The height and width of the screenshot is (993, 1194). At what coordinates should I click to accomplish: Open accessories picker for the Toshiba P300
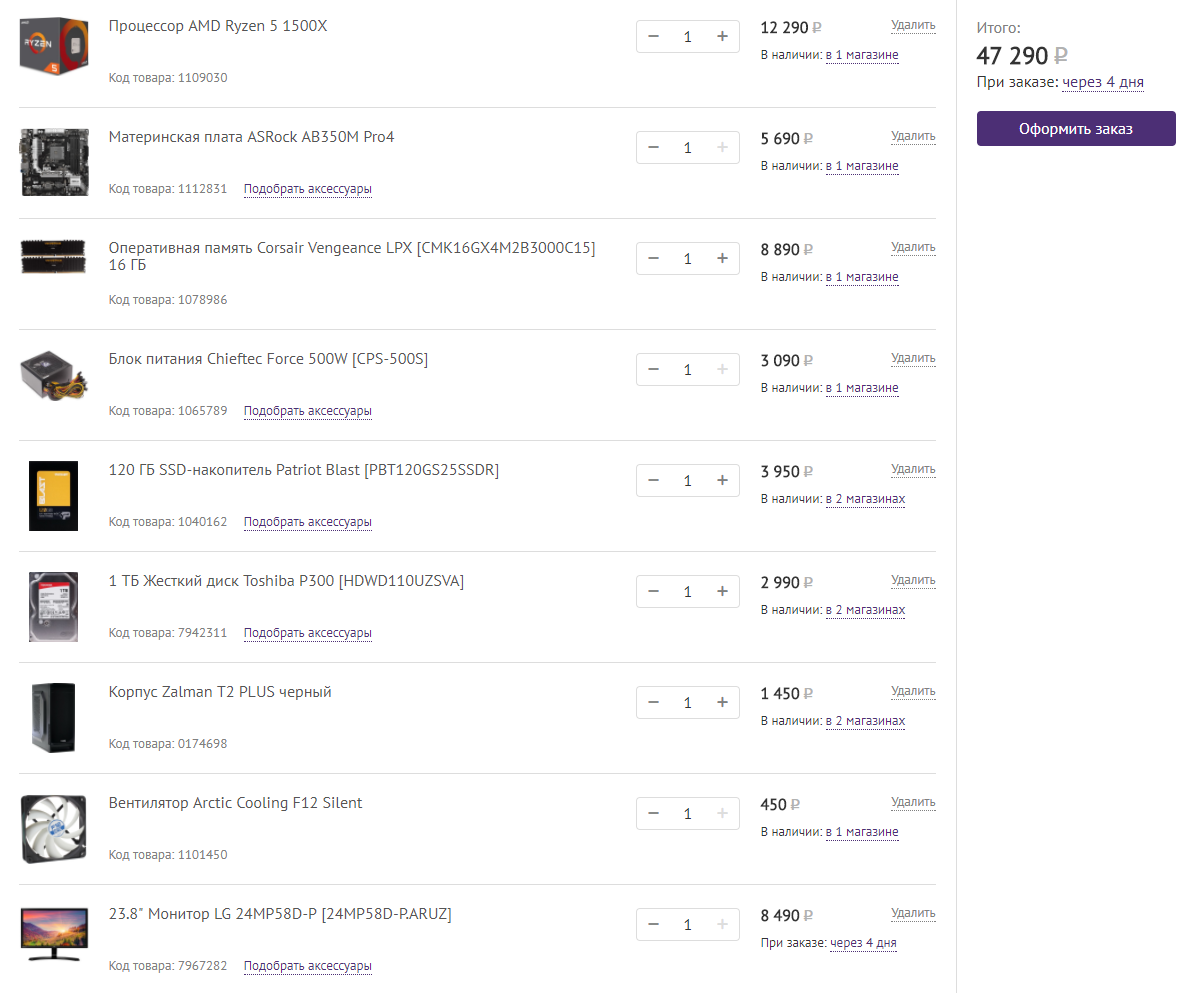(x=308, y=633)
